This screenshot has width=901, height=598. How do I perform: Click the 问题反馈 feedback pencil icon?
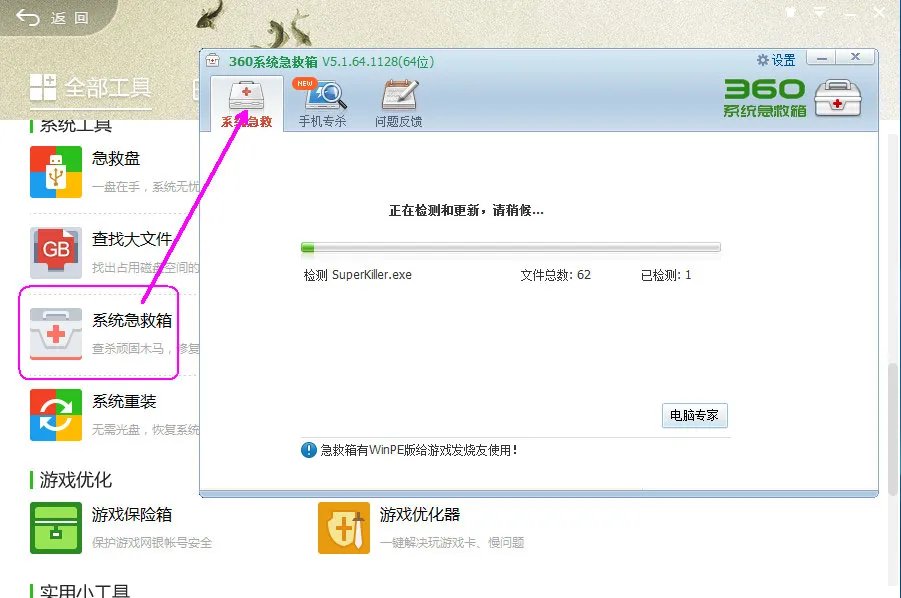click(397, 97)
